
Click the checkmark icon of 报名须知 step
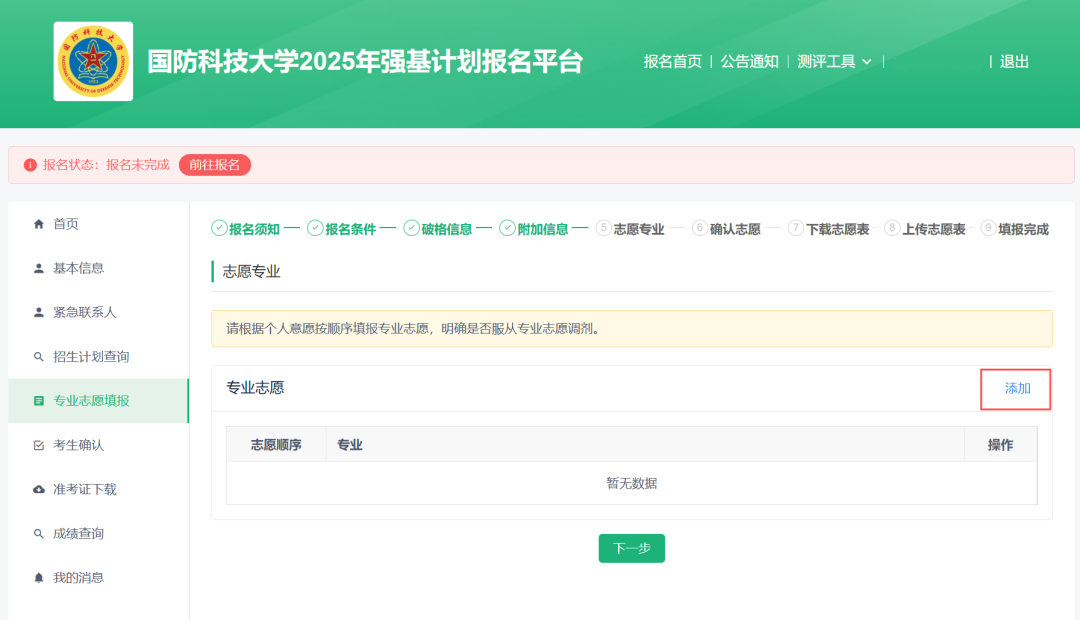(x=219, y=228)
